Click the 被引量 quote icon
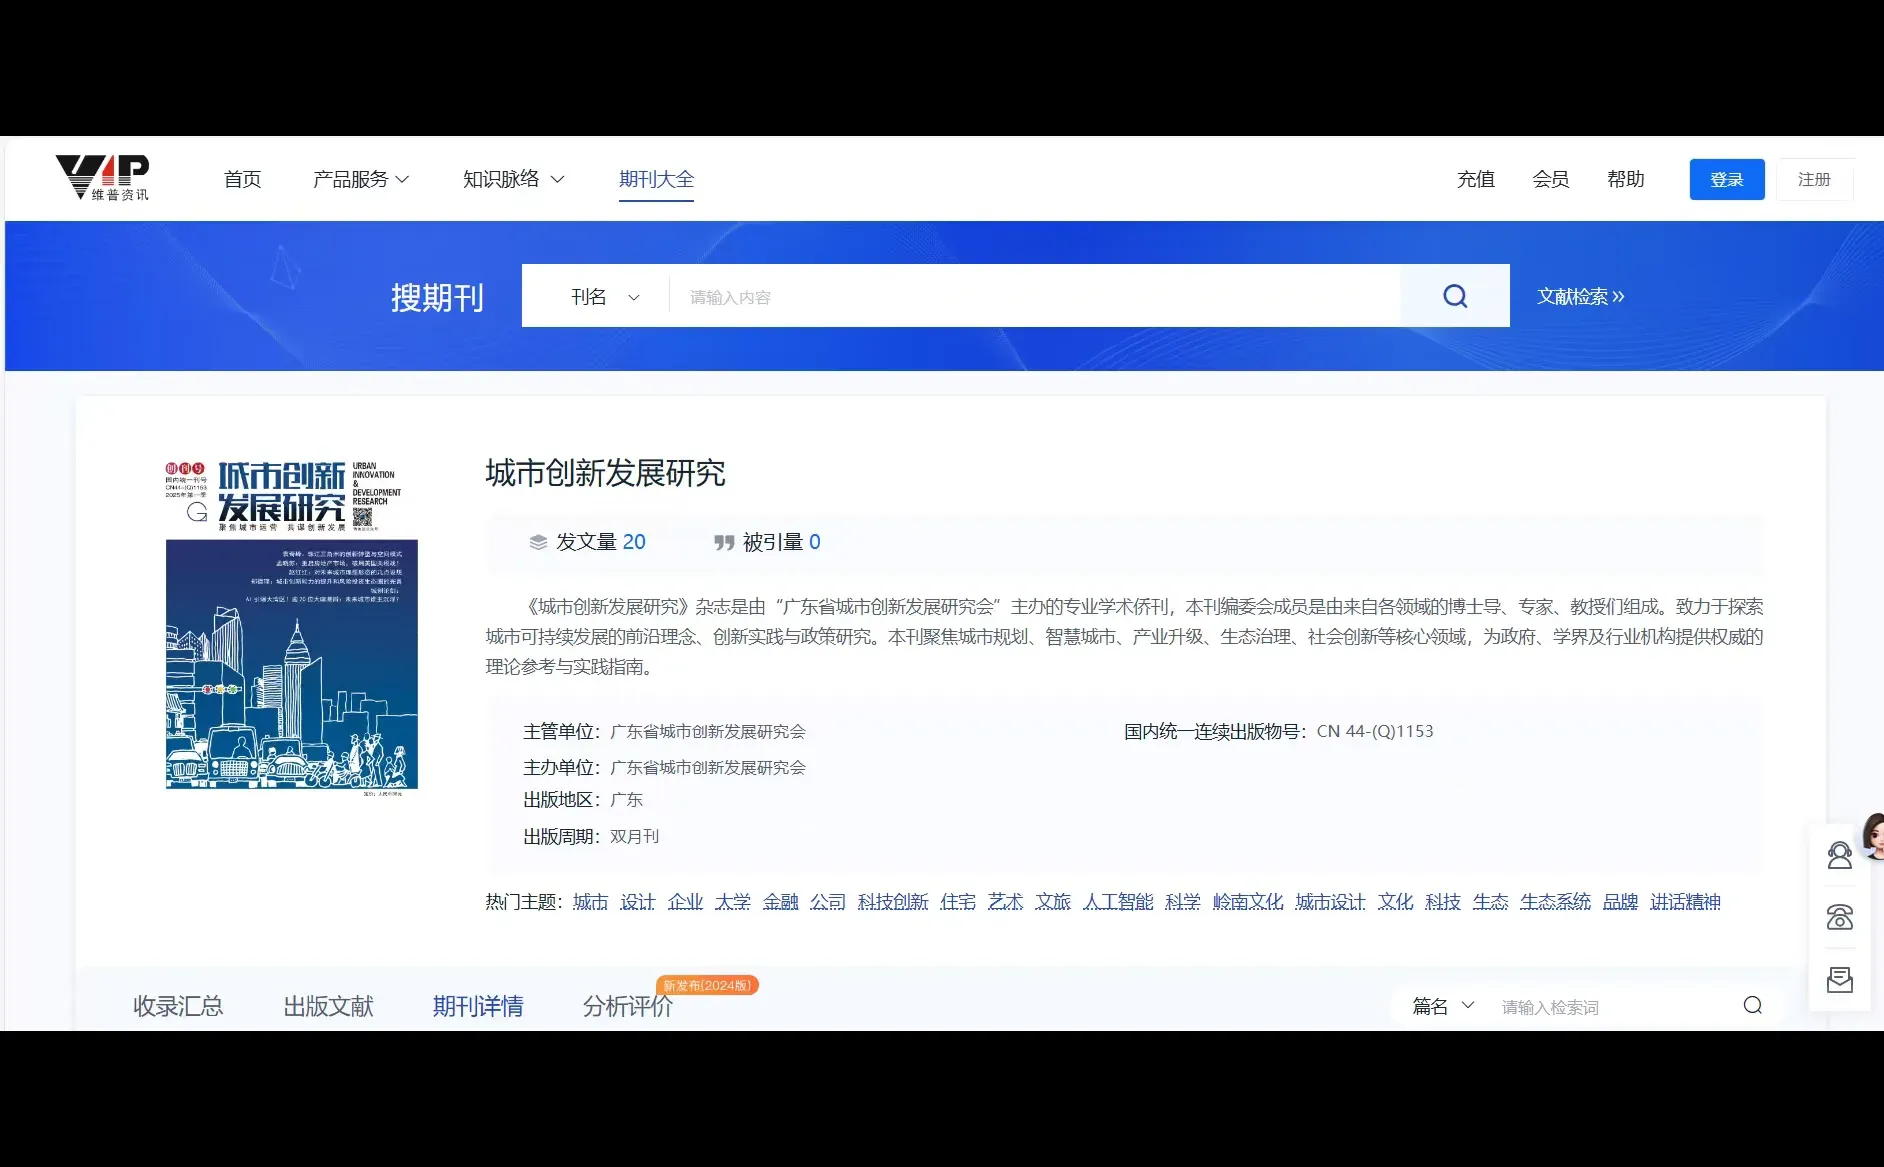The width and height of the screenshot is (1884, 1167). click(x=726, y=542)
